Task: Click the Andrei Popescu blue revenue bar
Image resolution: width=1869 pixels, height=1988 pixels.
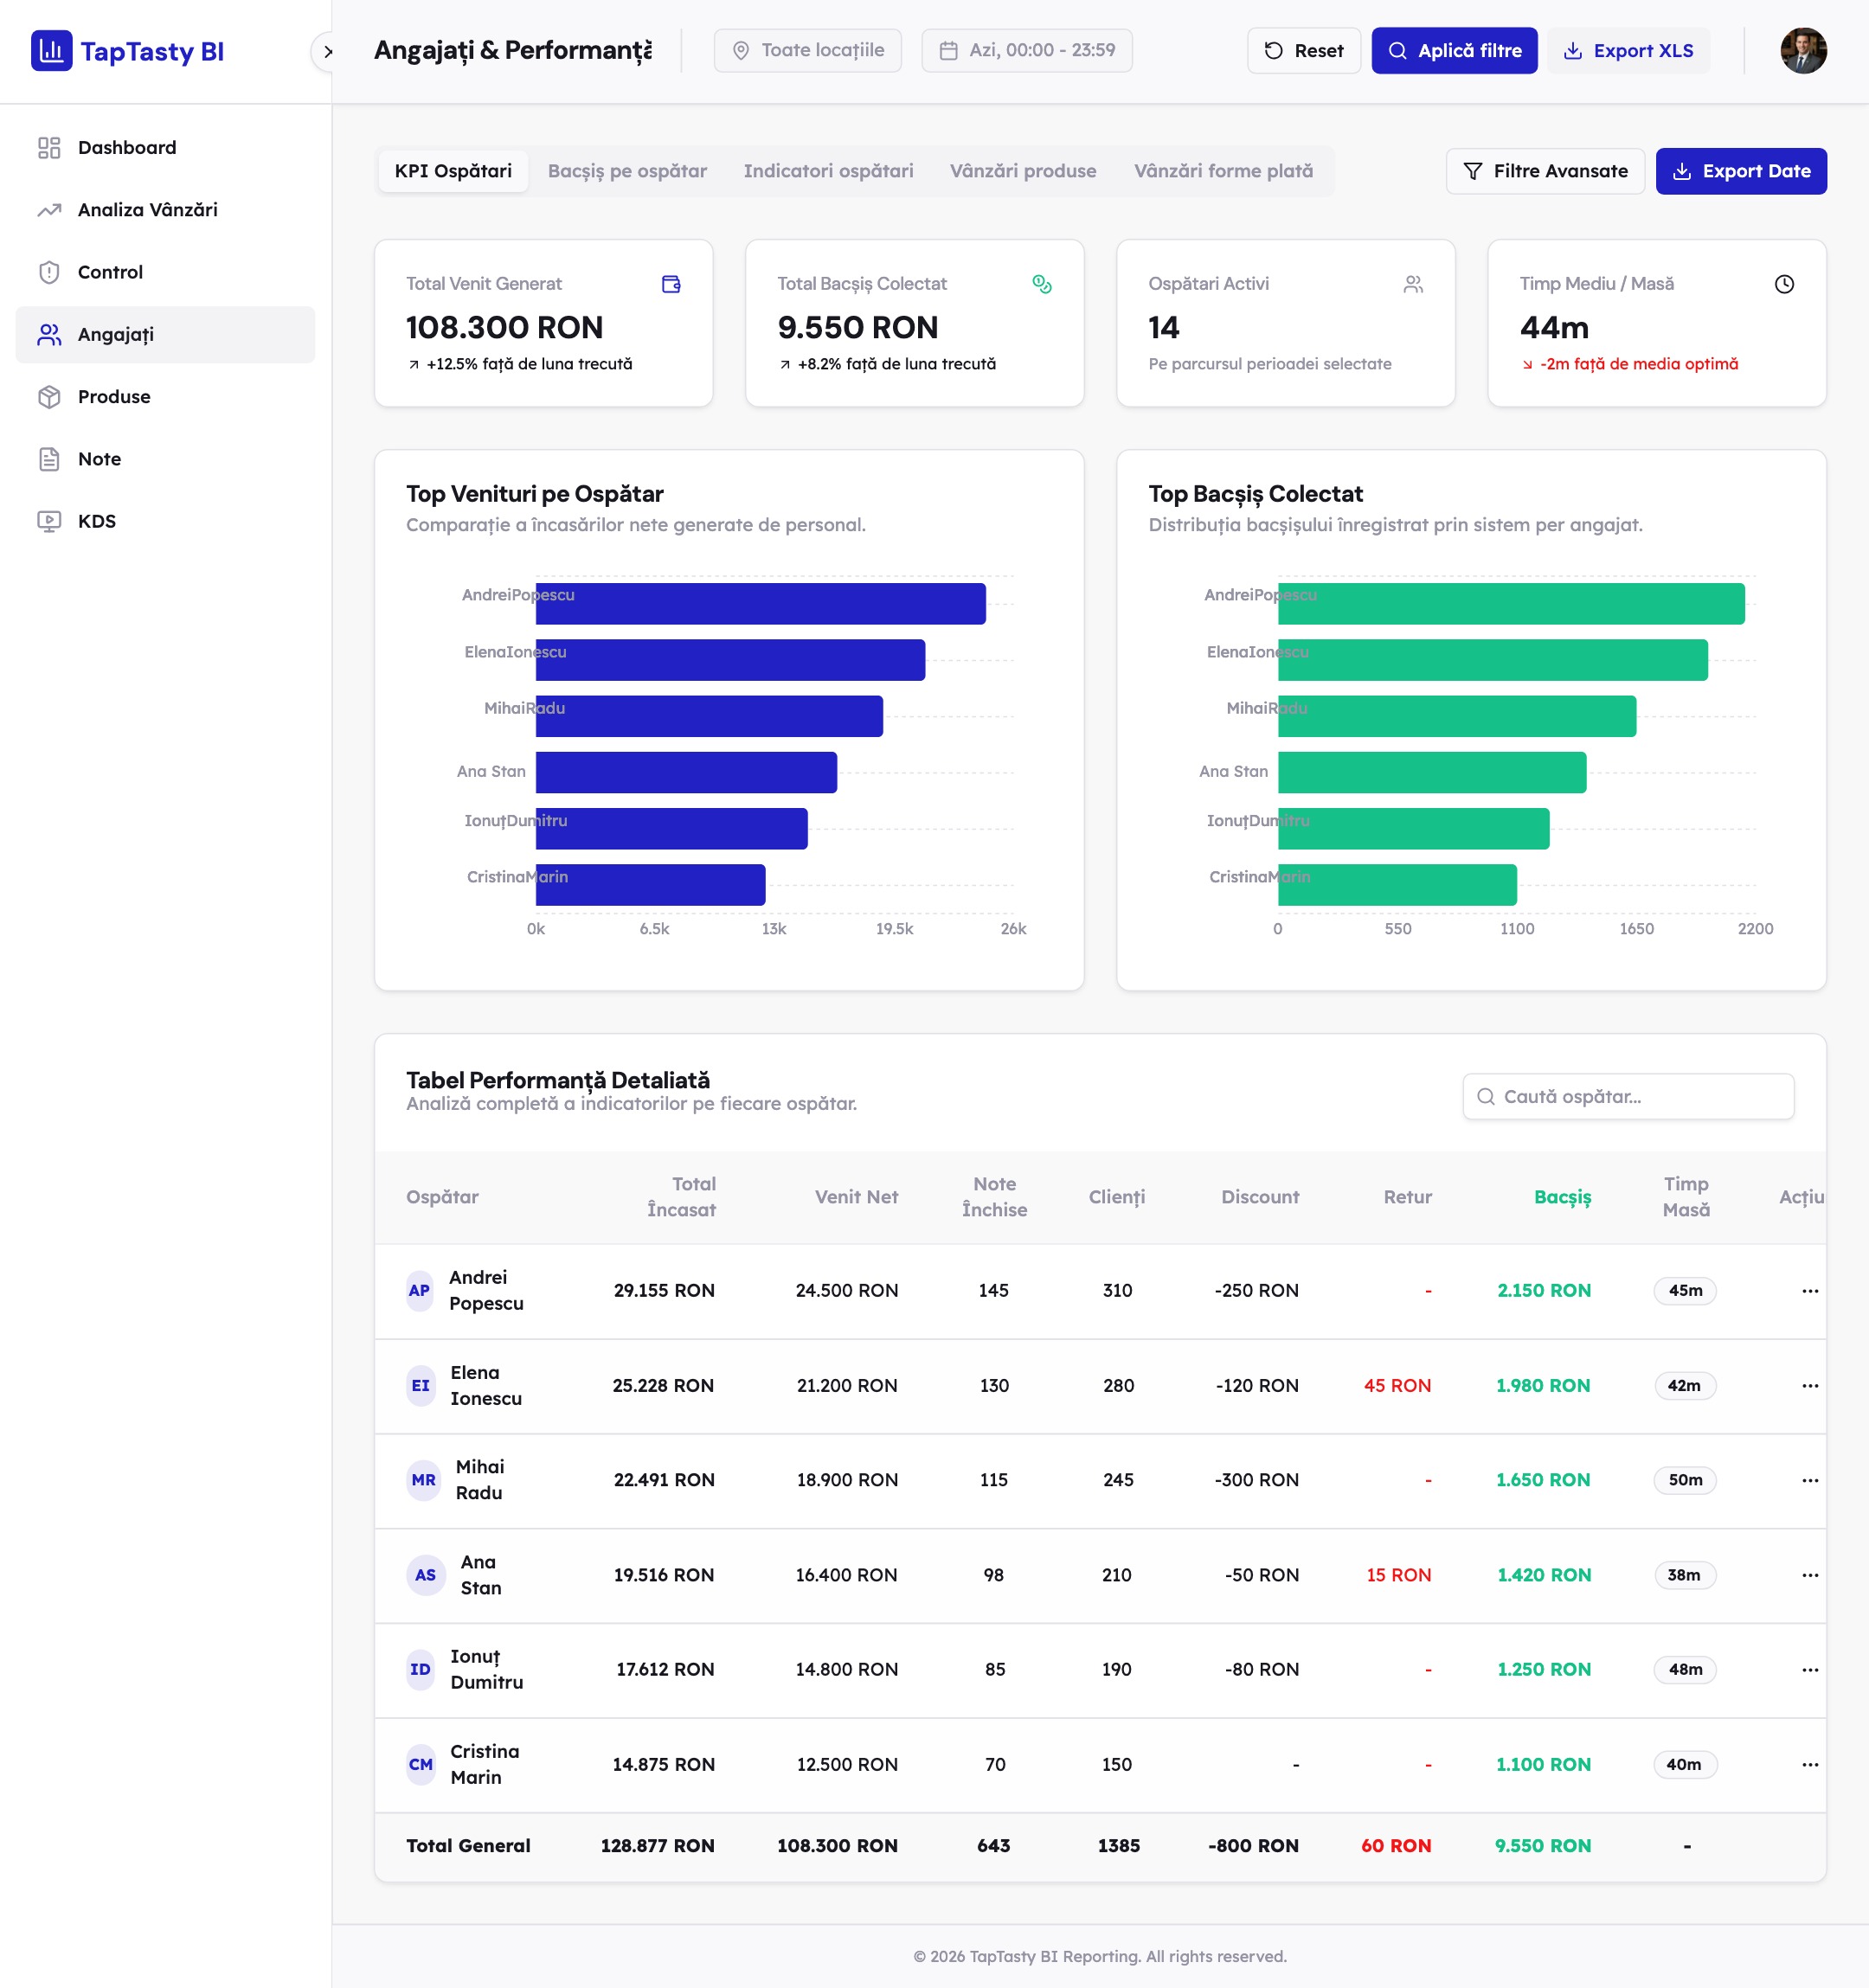Action: [761, 604]
